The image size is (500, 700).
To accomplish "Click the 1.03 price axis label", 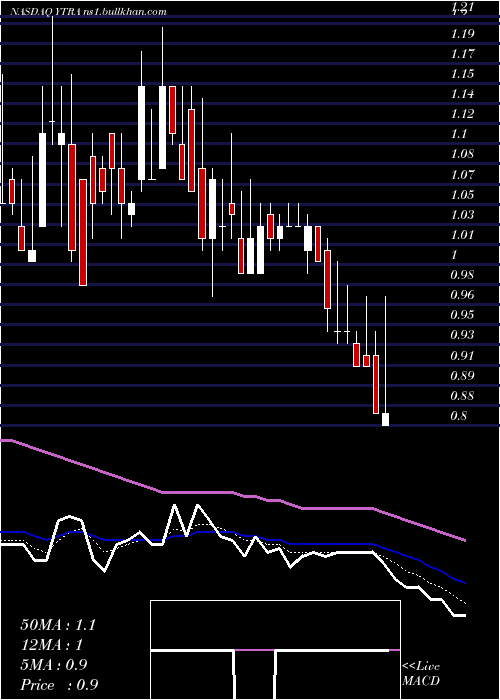I will (462, 215).
